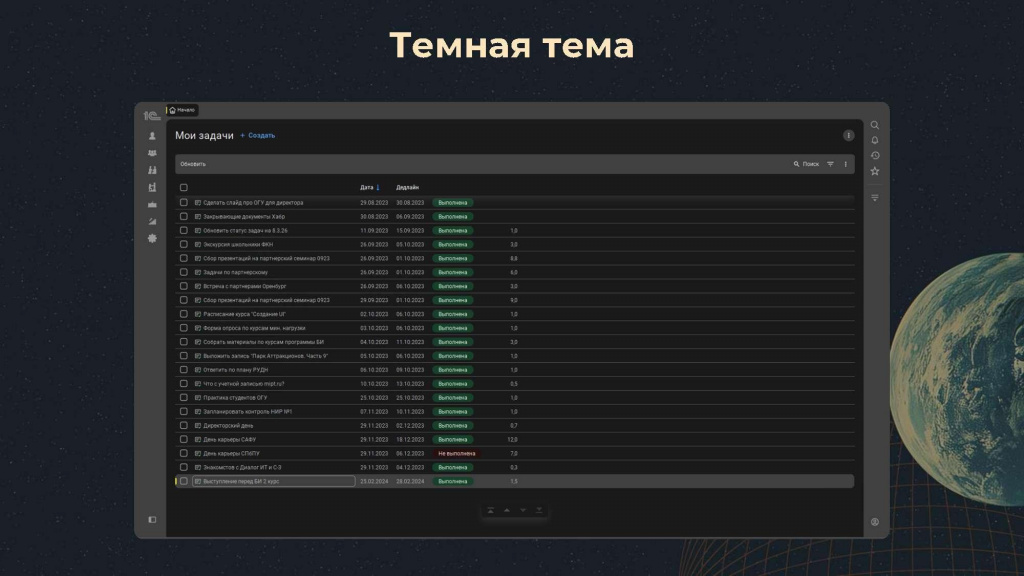Viewport: 1024px width, 576px height.
Task: Open task Собрать материалы по курсам программы БИ
Action: tap(263, 342)
